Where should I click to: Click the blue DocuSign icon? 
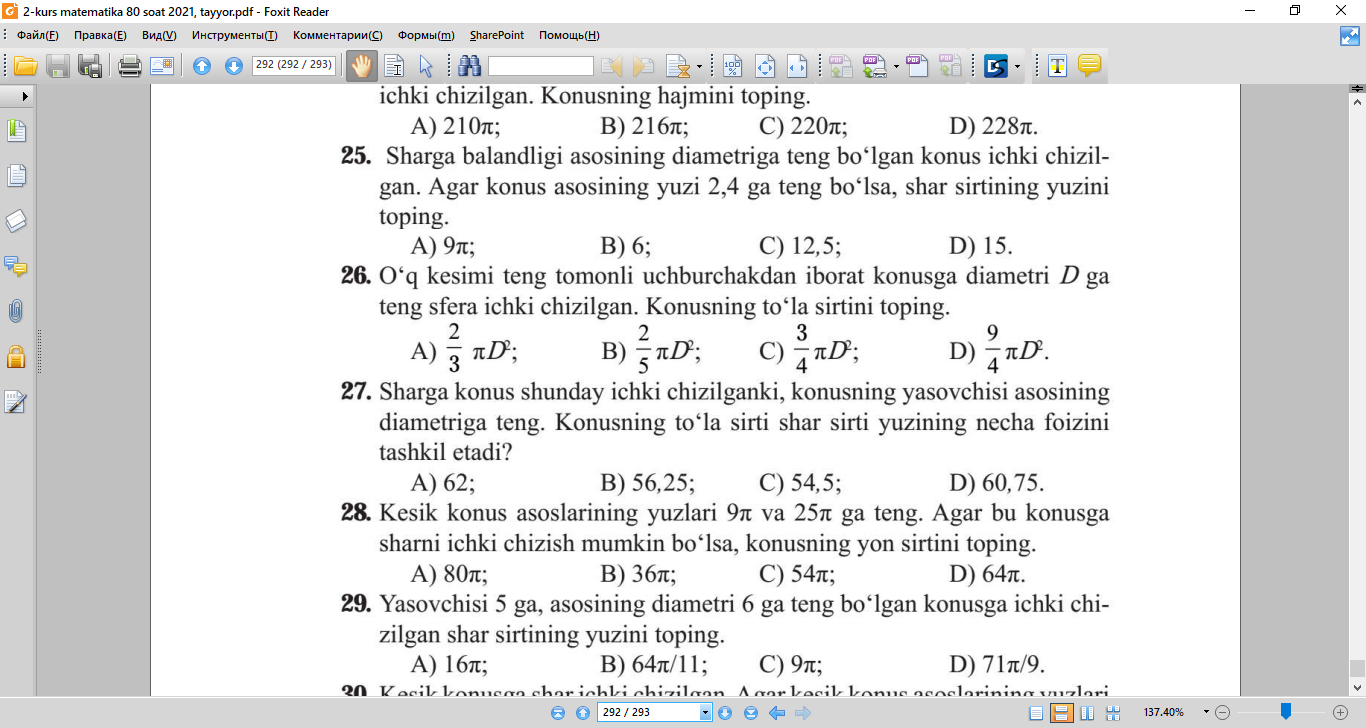(996, 67)
